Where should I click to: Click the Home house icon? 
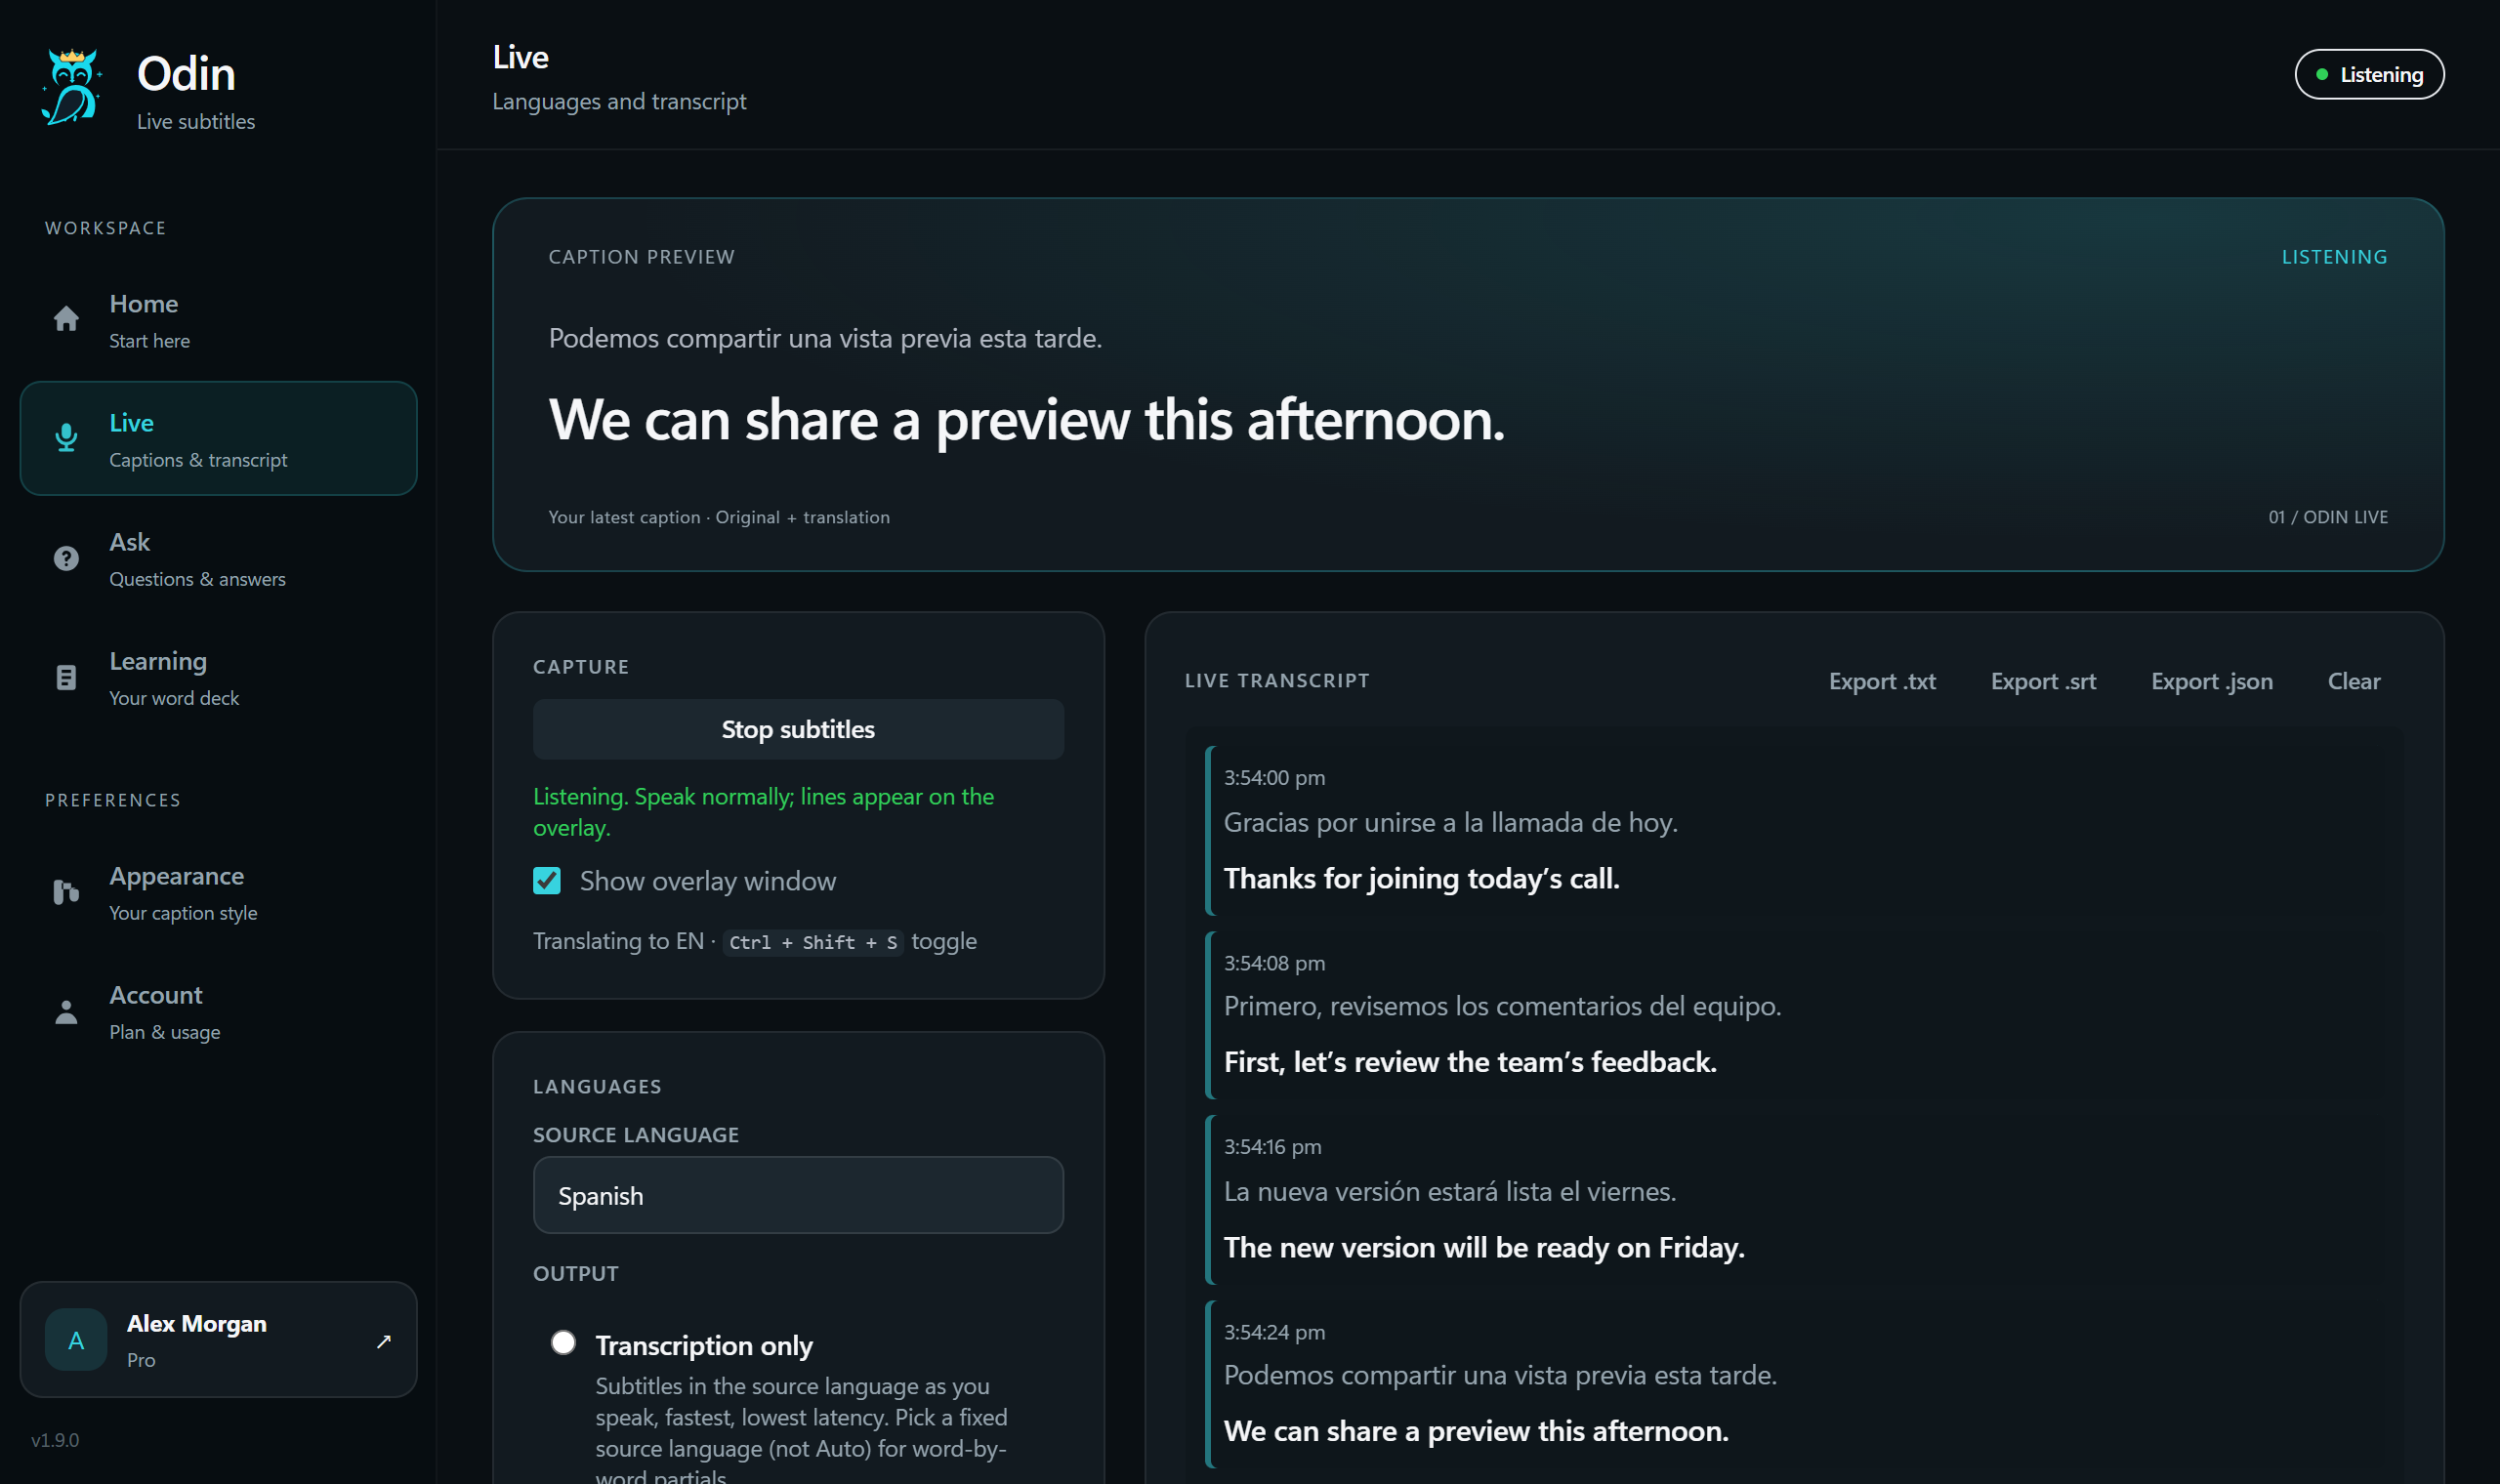click(x=66, y=319)
